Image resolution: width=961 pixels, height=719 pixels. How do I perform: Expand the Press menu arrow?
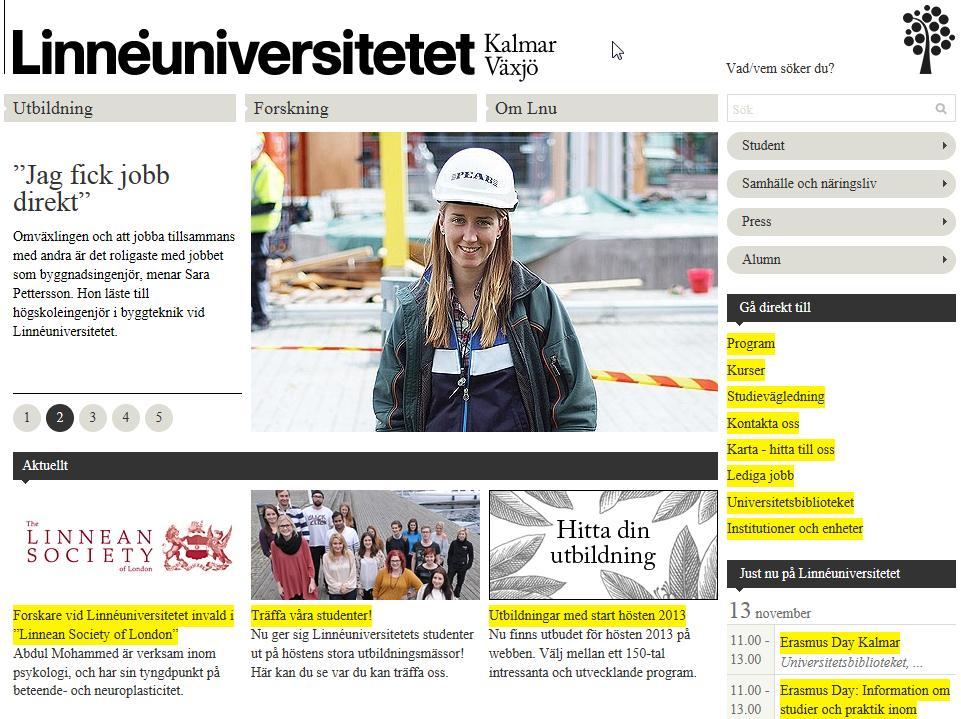tap(944, 222)
